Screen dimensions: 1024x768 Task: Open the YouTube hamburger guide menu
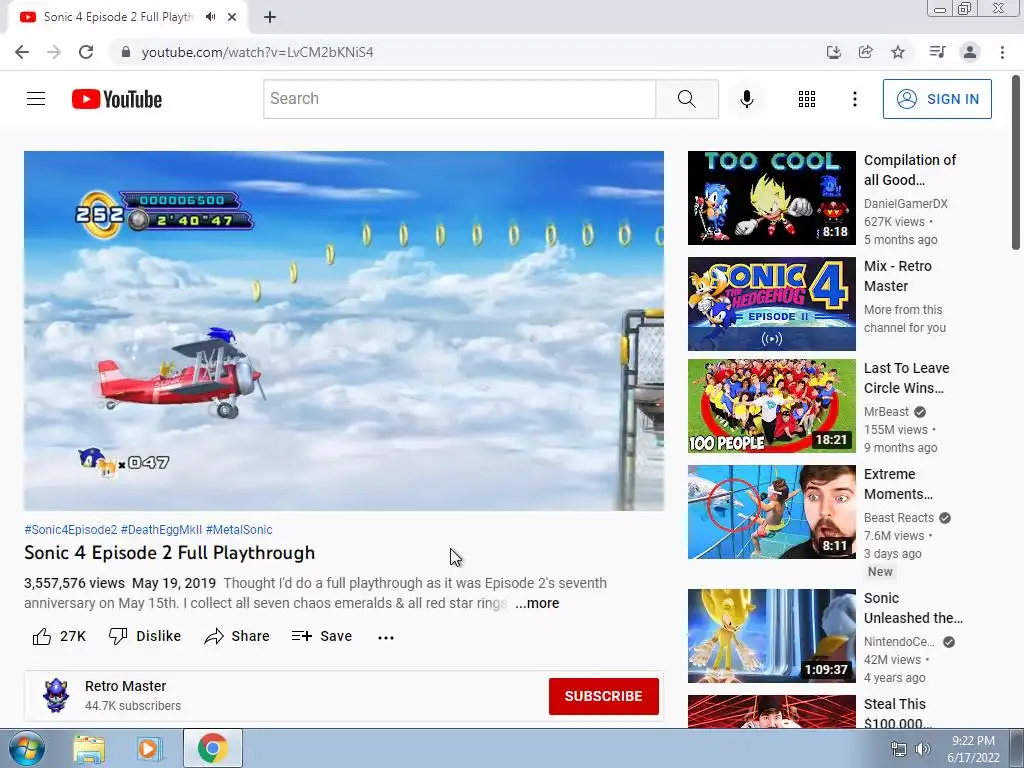36,99
